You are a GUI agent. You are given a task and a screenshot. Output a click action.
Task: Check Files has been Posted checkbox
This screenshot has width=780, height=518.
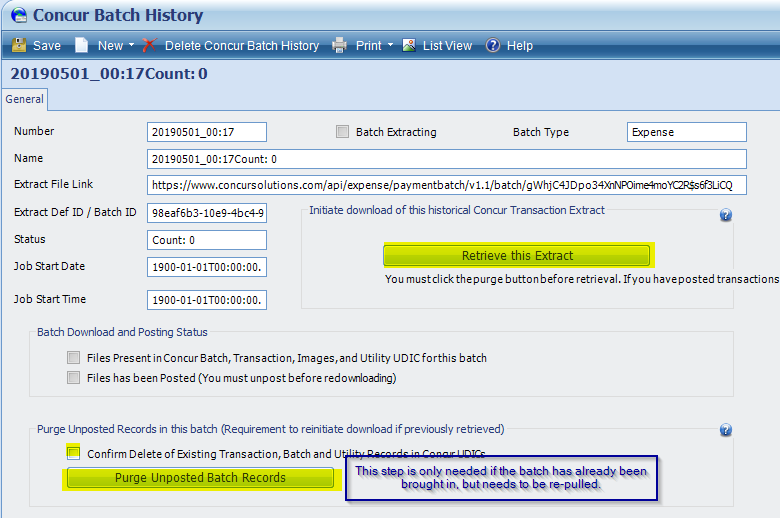coord(74,378)
